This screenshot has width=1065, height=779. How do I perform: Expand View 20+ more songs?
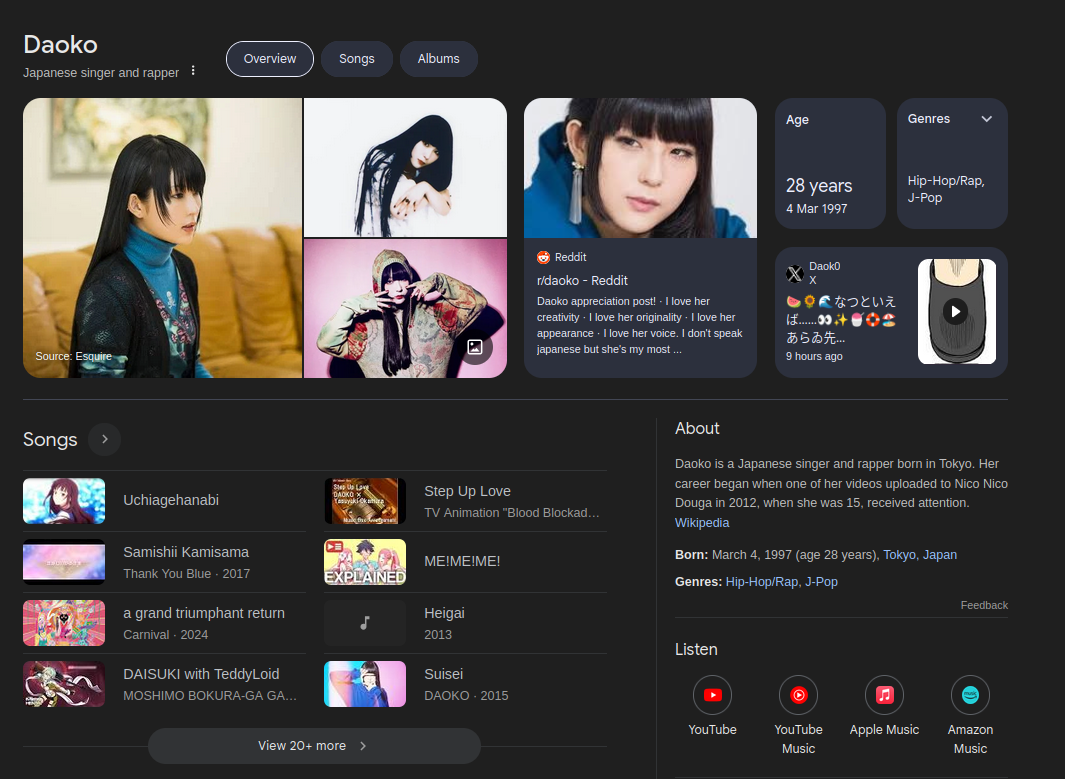click(x=314, y=746)
